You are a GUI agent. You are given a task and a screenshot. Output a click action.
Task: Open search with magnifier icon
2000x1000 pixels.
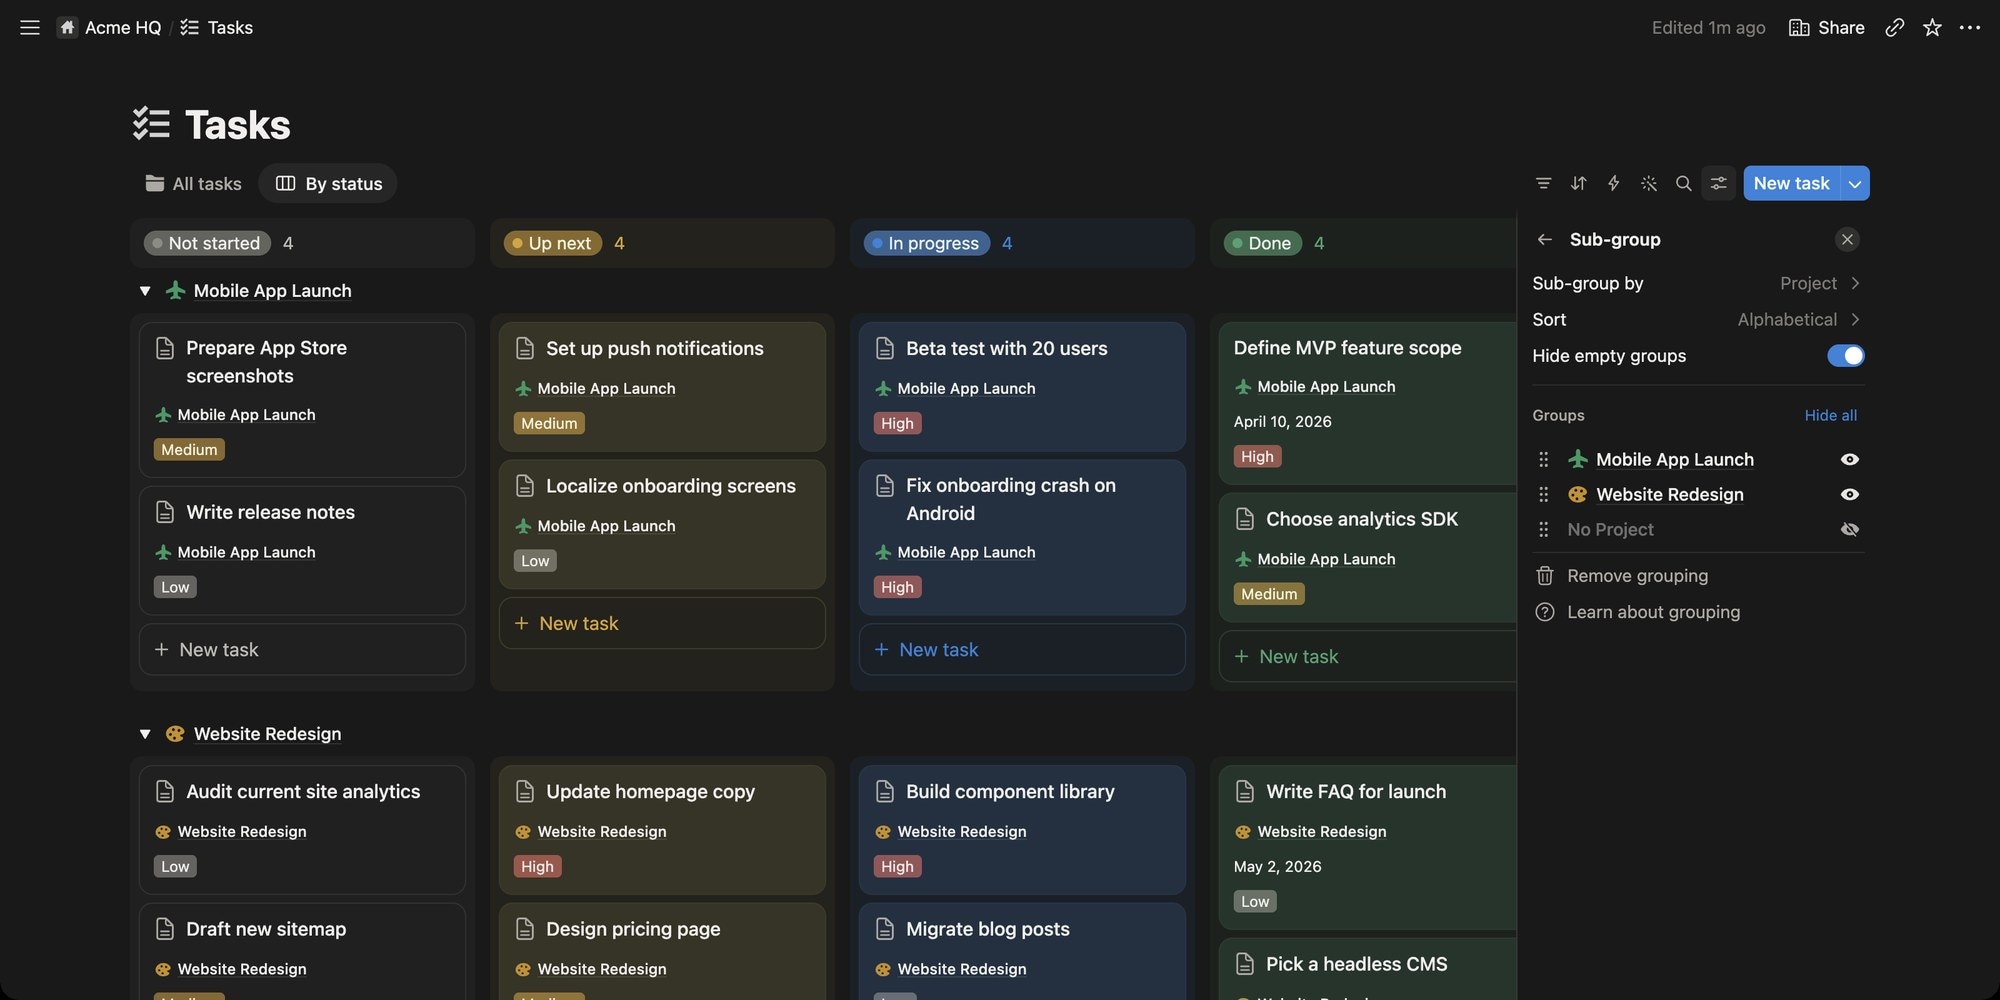point(1683,183)
